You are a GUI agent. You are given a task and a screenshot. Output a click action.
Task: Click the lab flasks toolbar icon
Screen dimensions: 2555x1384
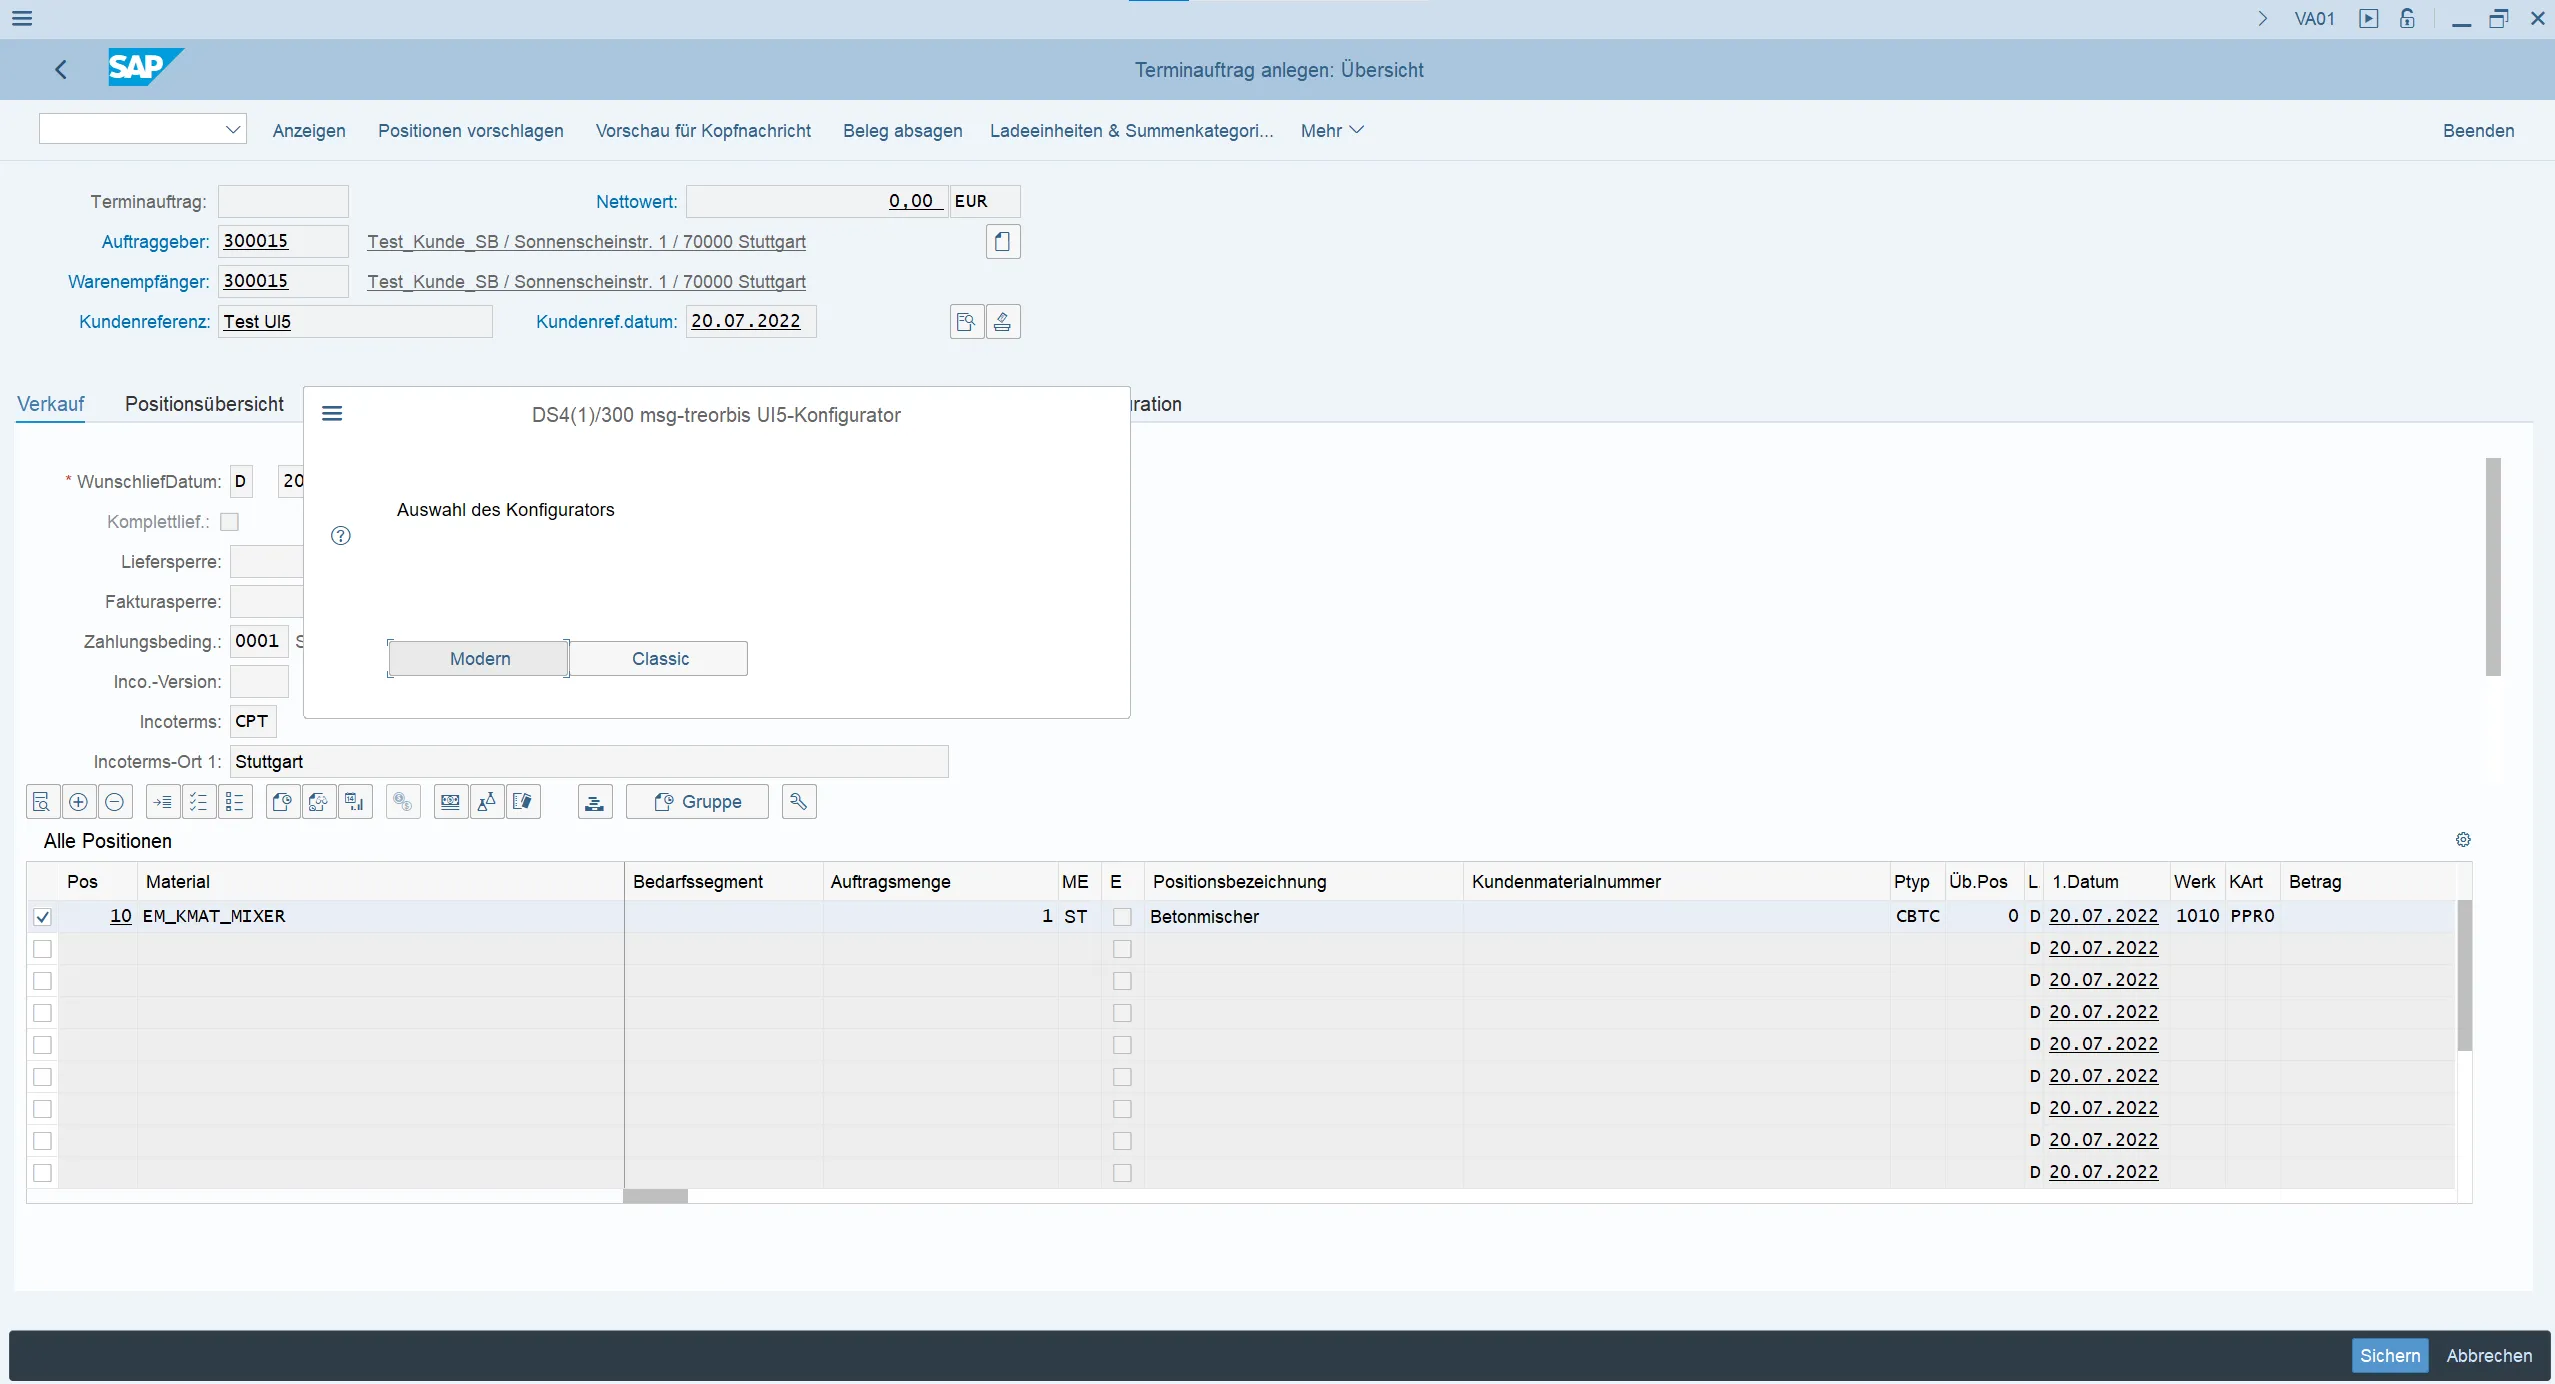[x=487, y=802]
